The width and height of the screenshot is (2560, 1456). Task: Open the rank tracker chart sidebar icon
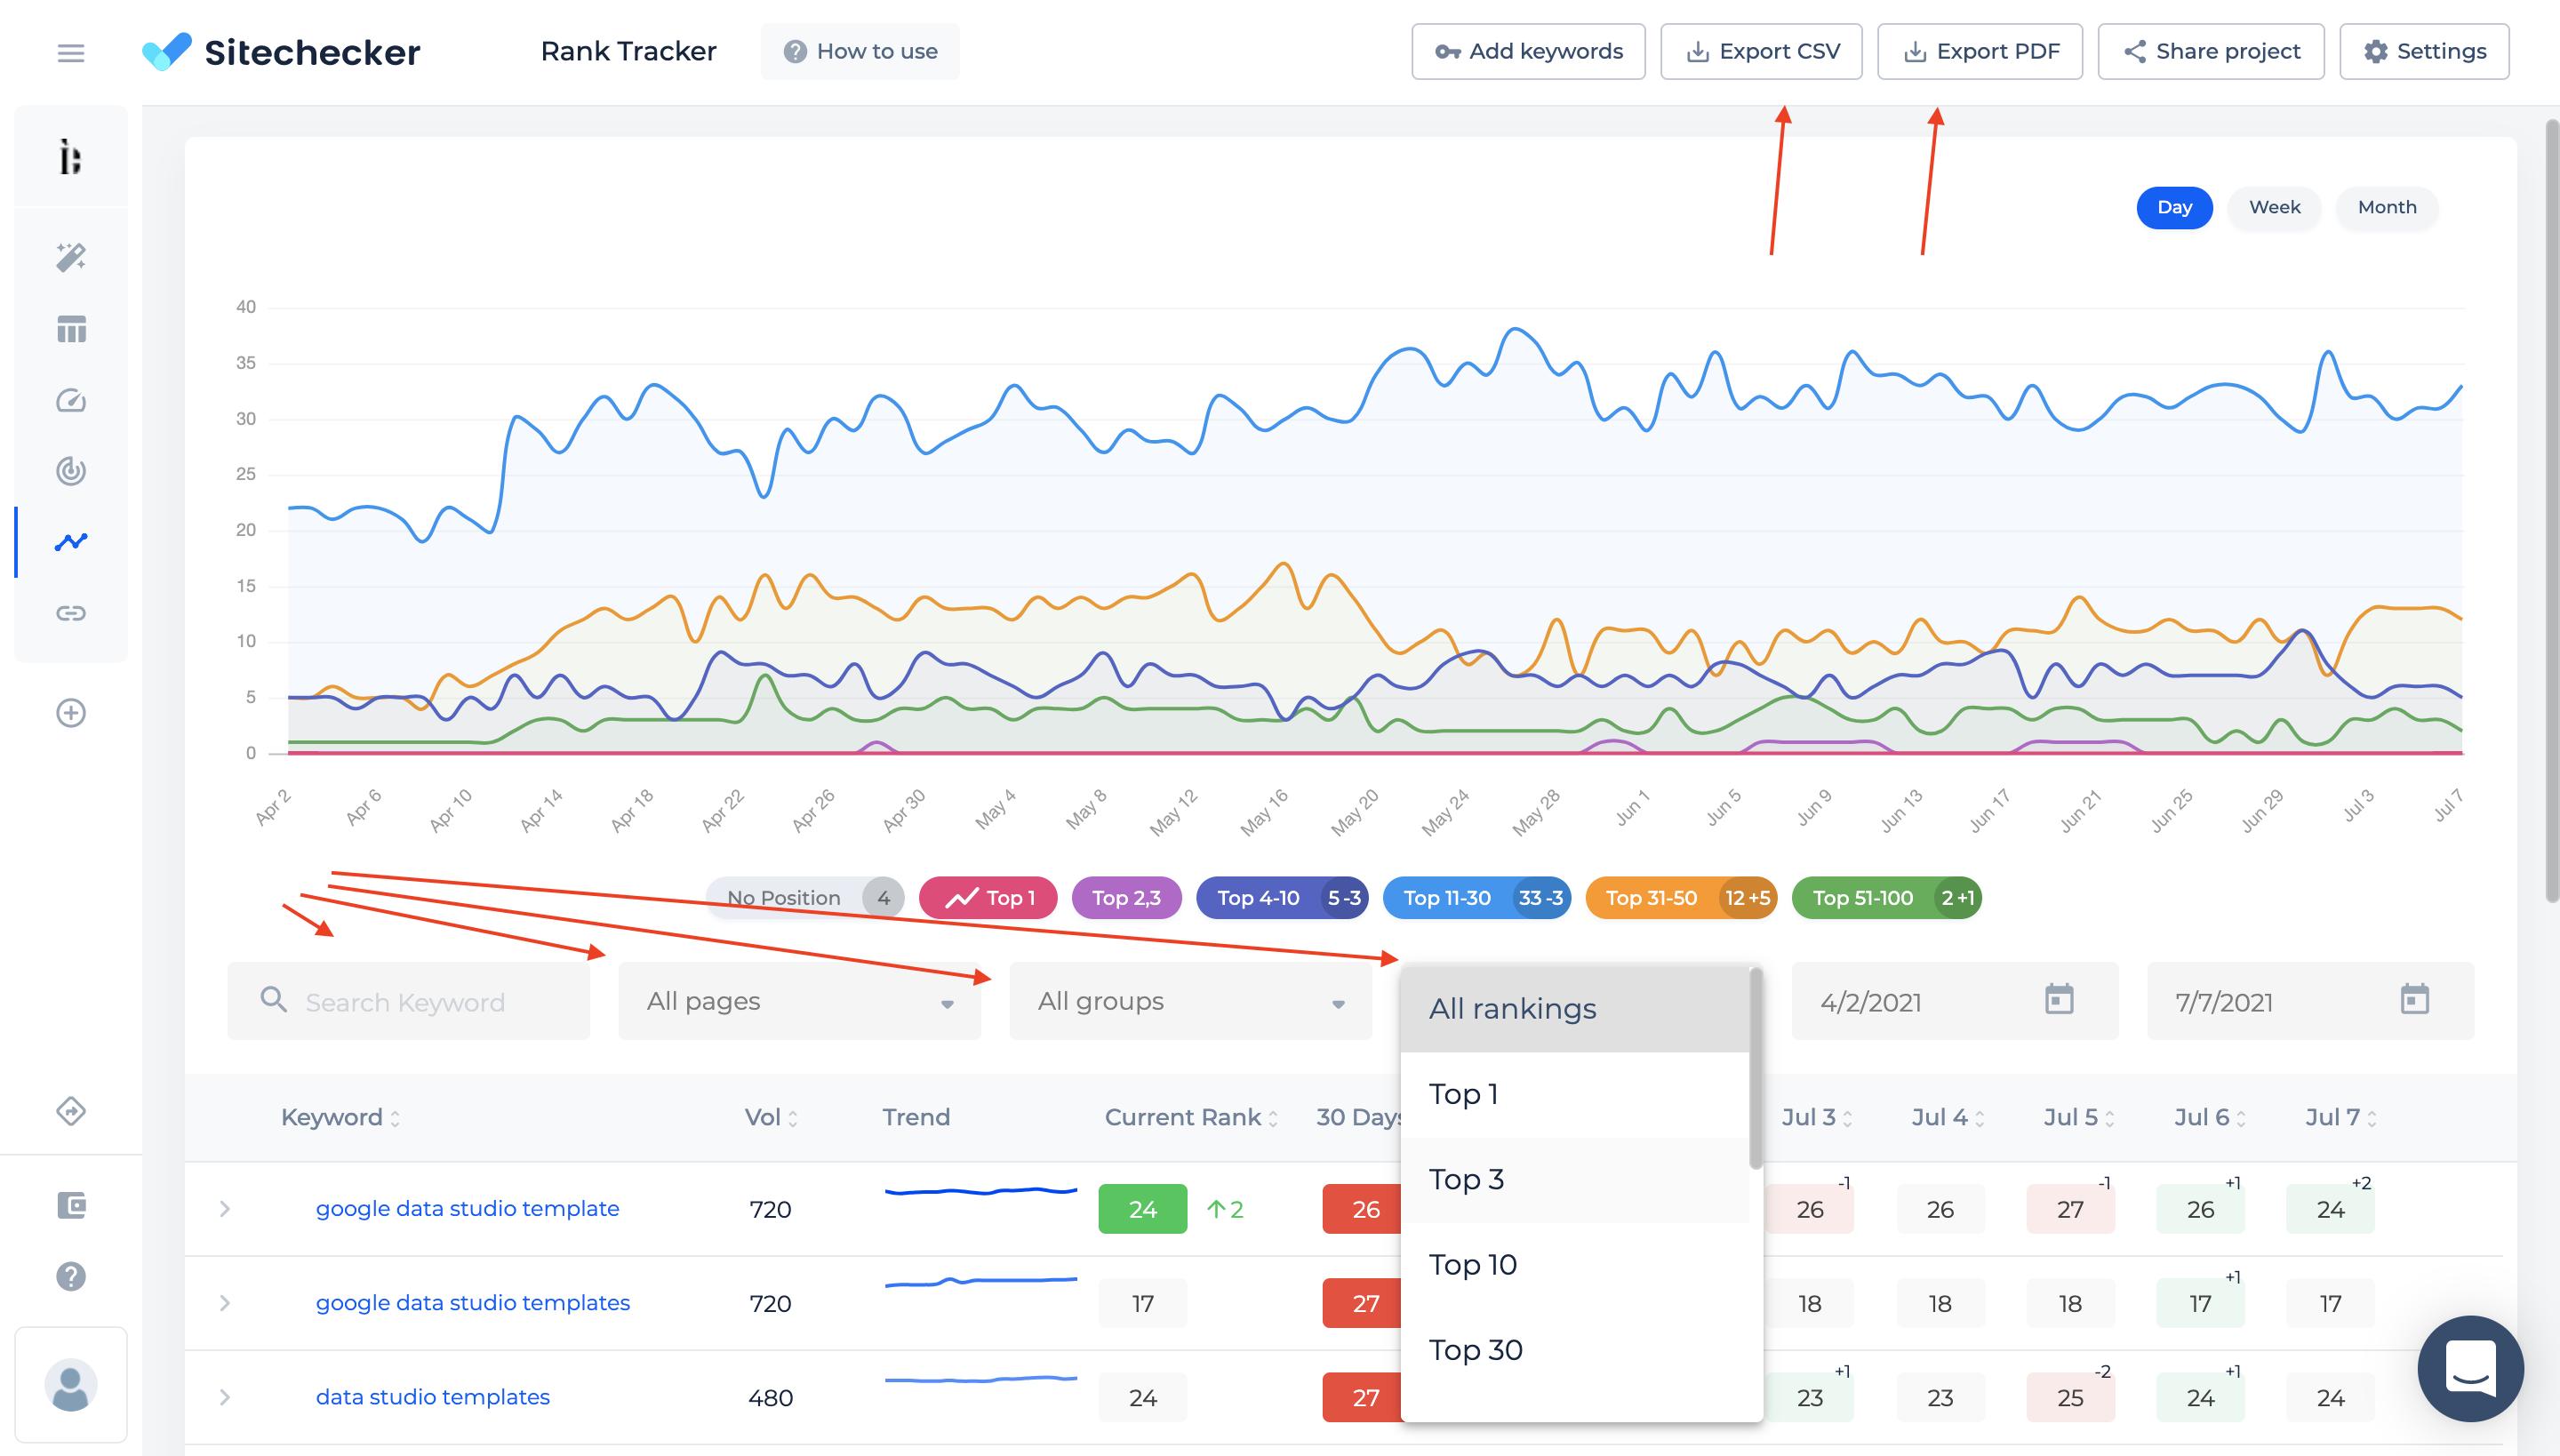pos(71,542)
